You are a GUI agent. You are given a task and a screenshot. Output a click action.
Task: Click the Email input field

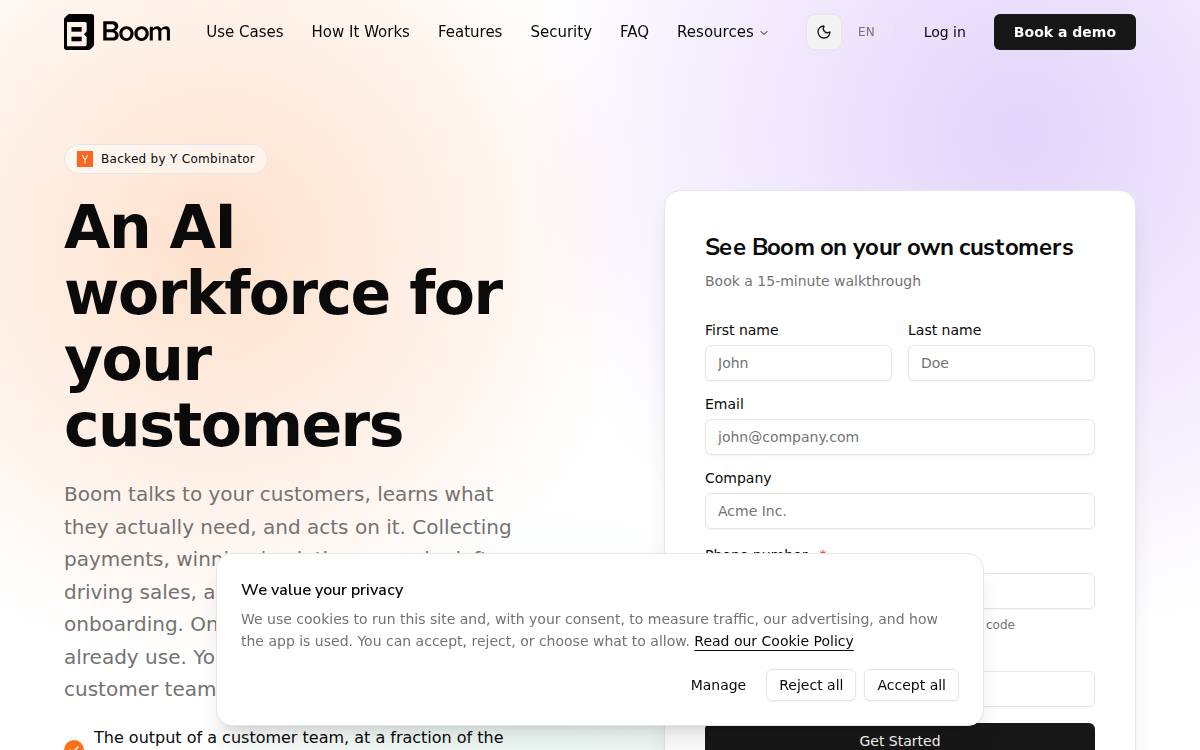(x=900, y=437)
